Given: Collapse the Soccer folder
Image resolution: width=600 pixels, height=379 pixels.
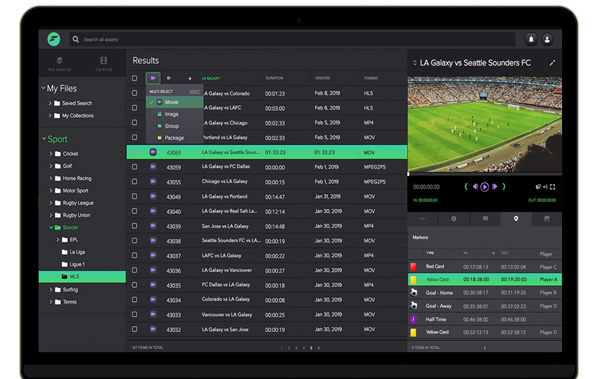Looking at the screenshot, I should click(x=51, y=227).
